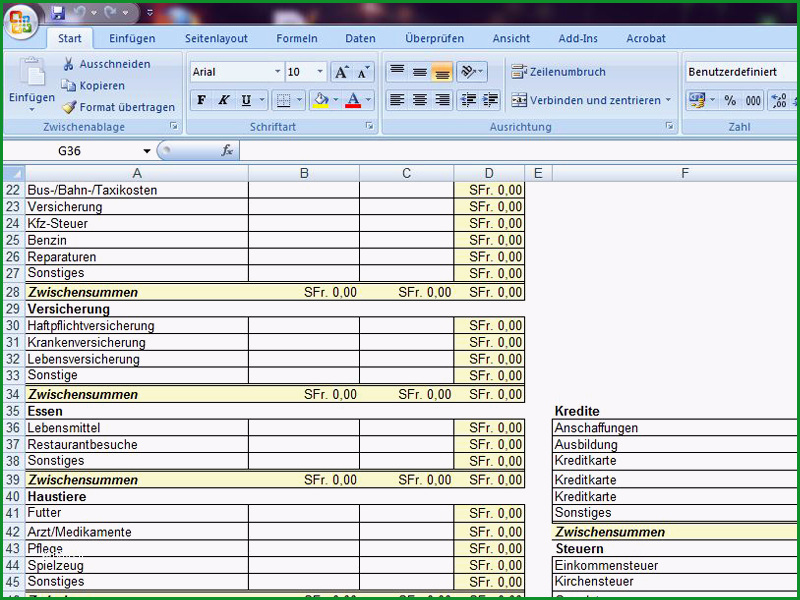Image resolution: width=800 pixels, height=600 pixels.
Task: Switch to the Überprüfen tab
Action: pos(435,38)
